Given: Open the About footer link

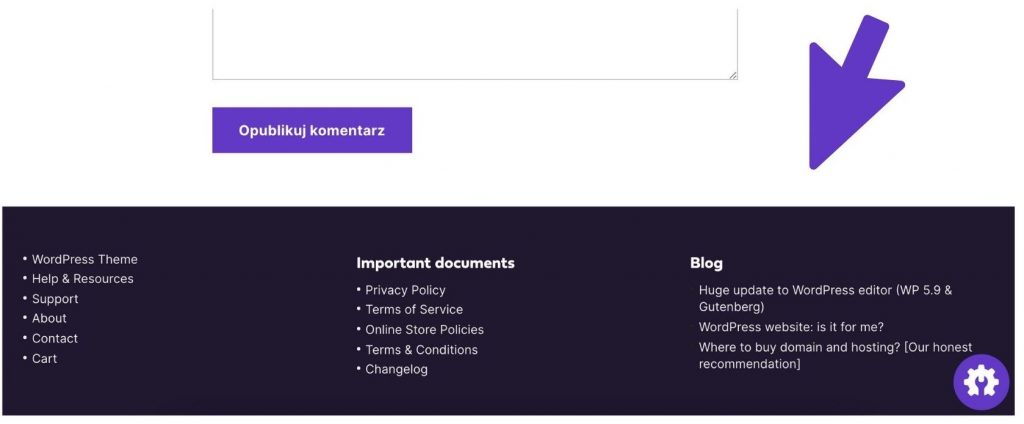Looking at the screenshot, I should tap(49, 318).
